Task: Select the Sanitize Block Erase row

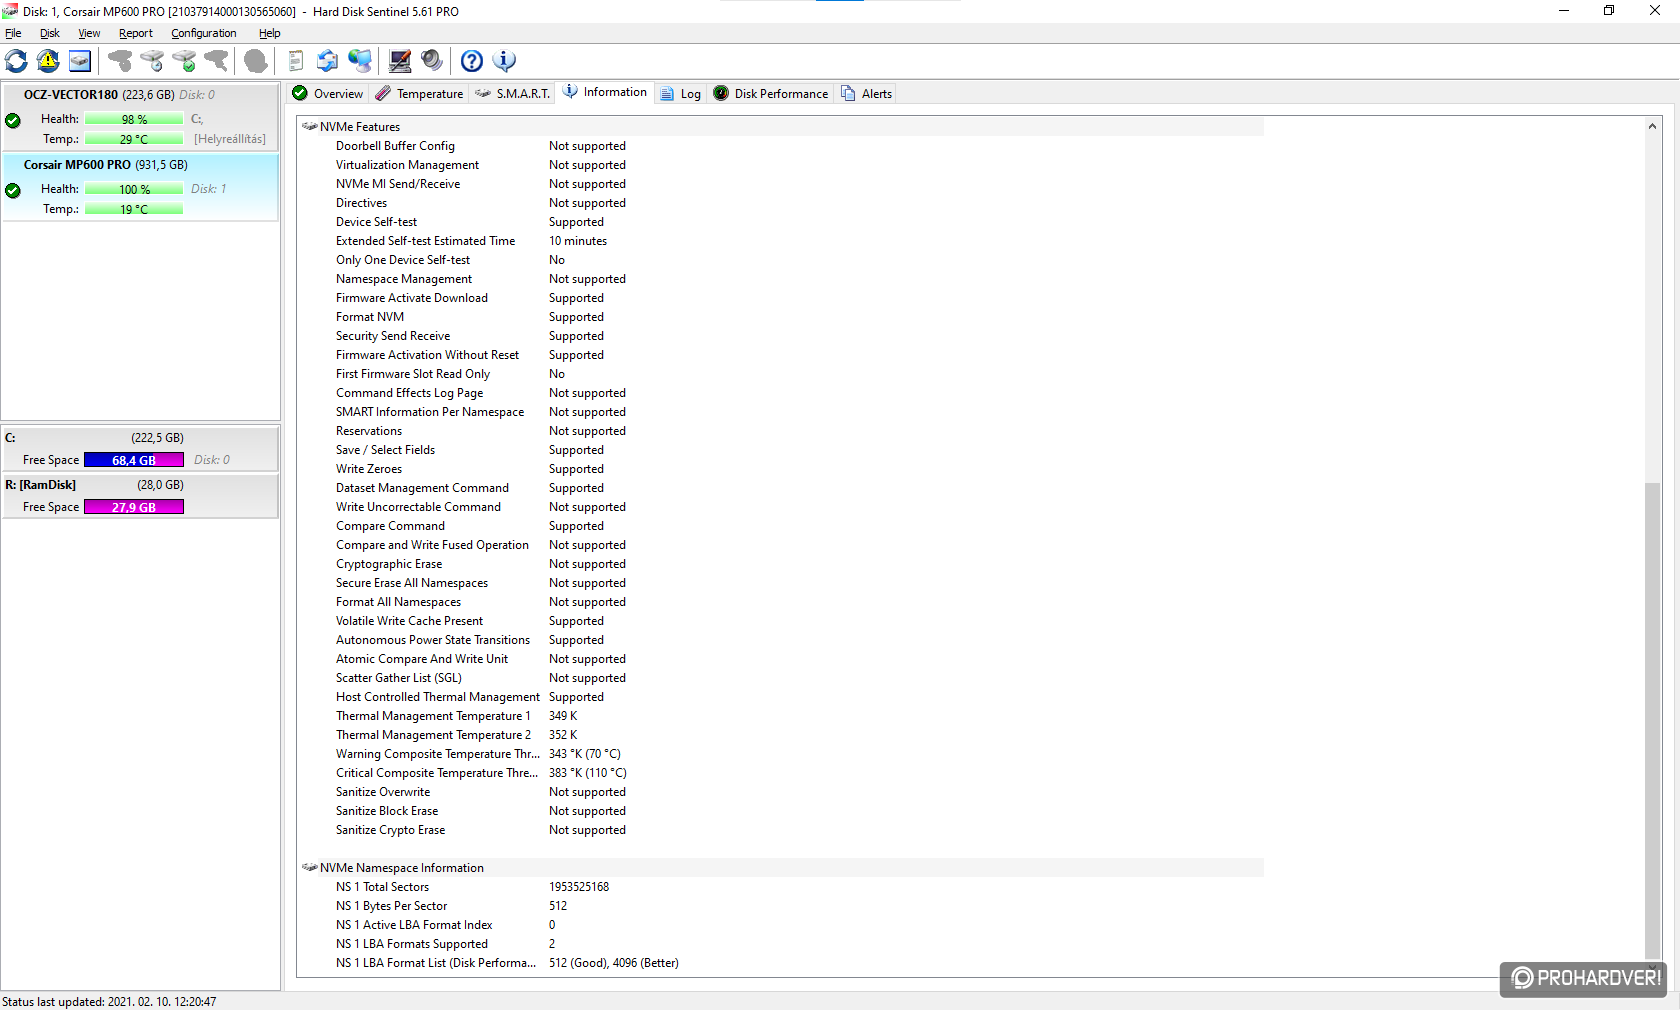Action: 780,811
